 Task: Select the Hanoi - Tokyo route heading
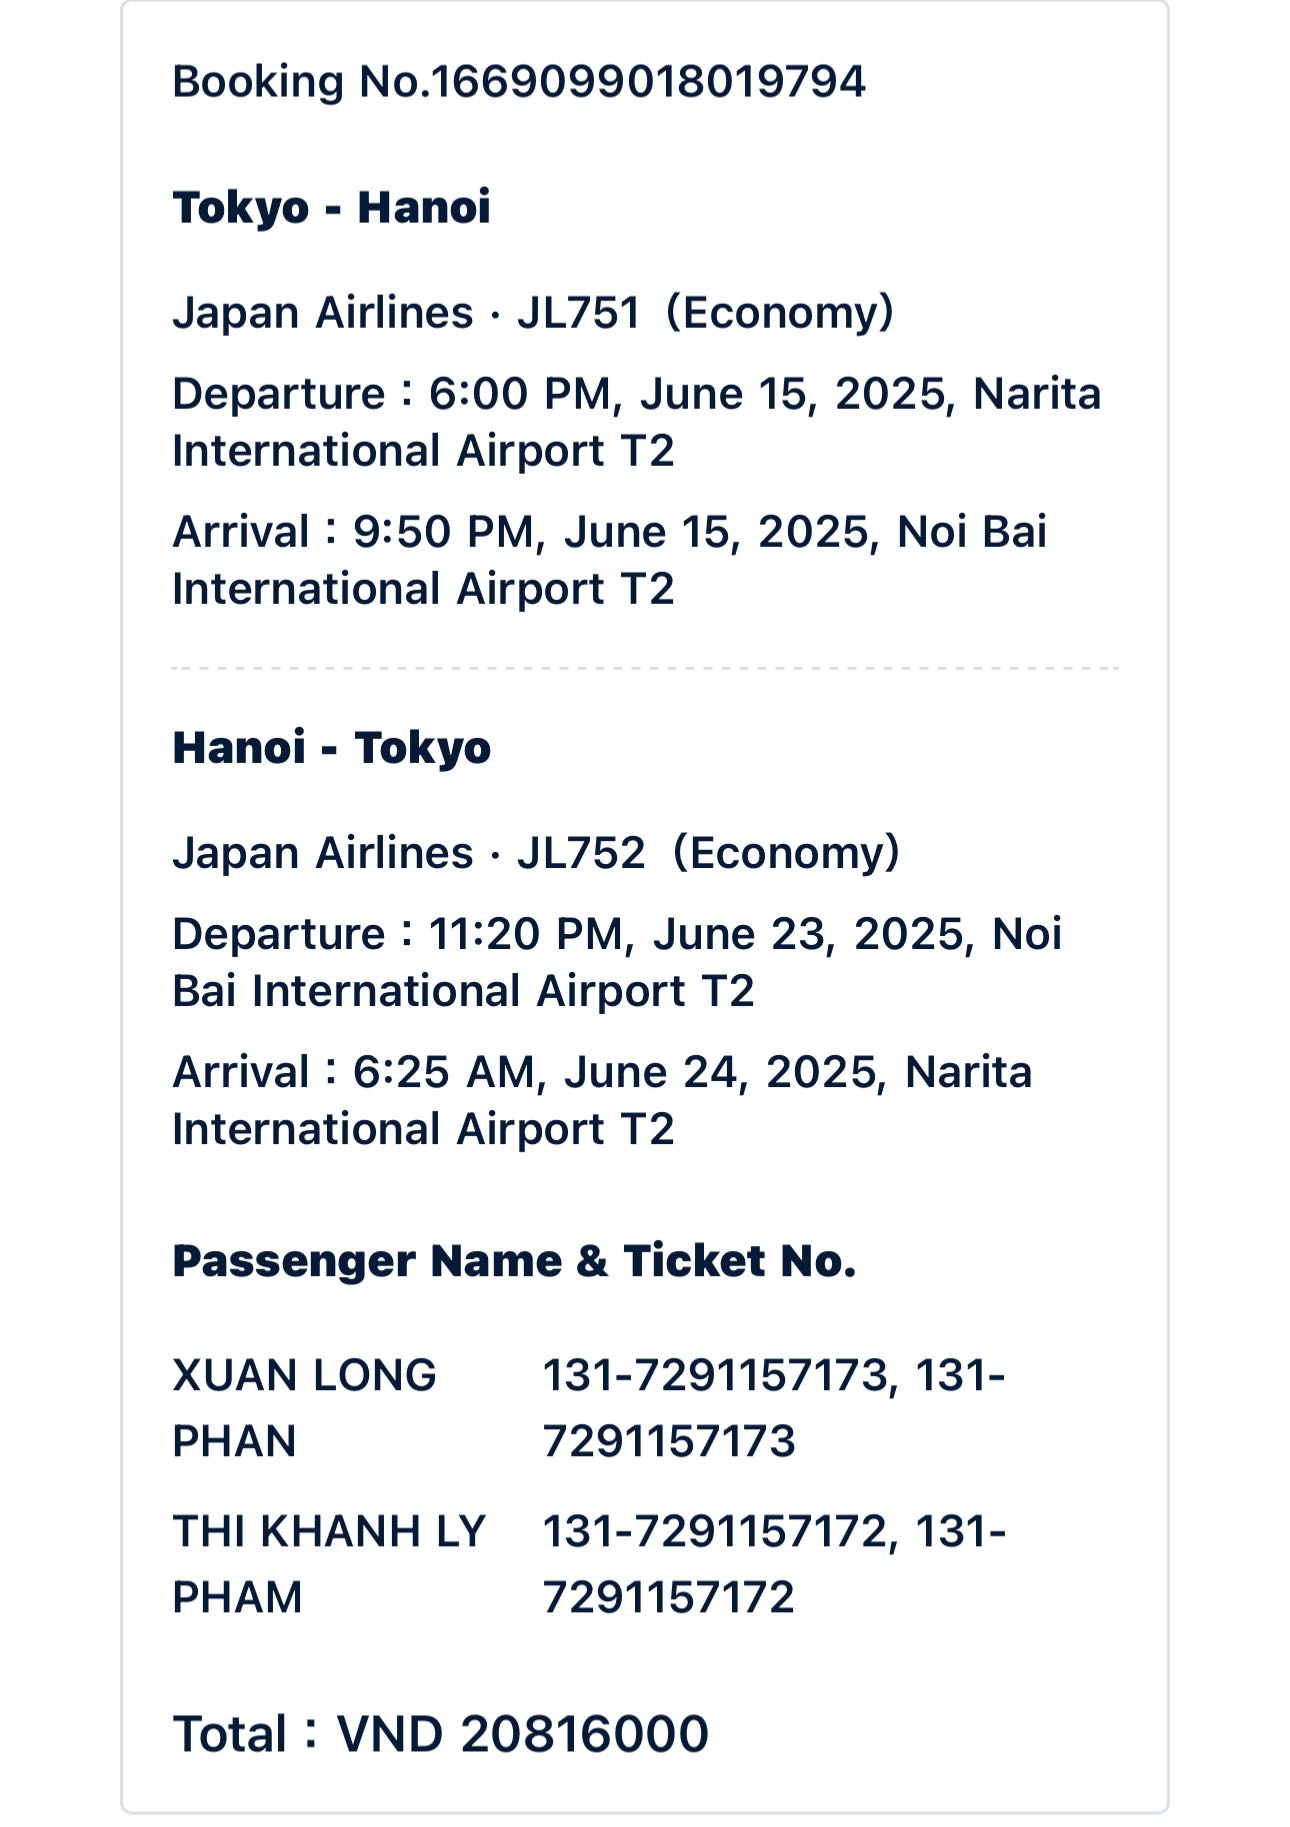(x=331, y=748)
